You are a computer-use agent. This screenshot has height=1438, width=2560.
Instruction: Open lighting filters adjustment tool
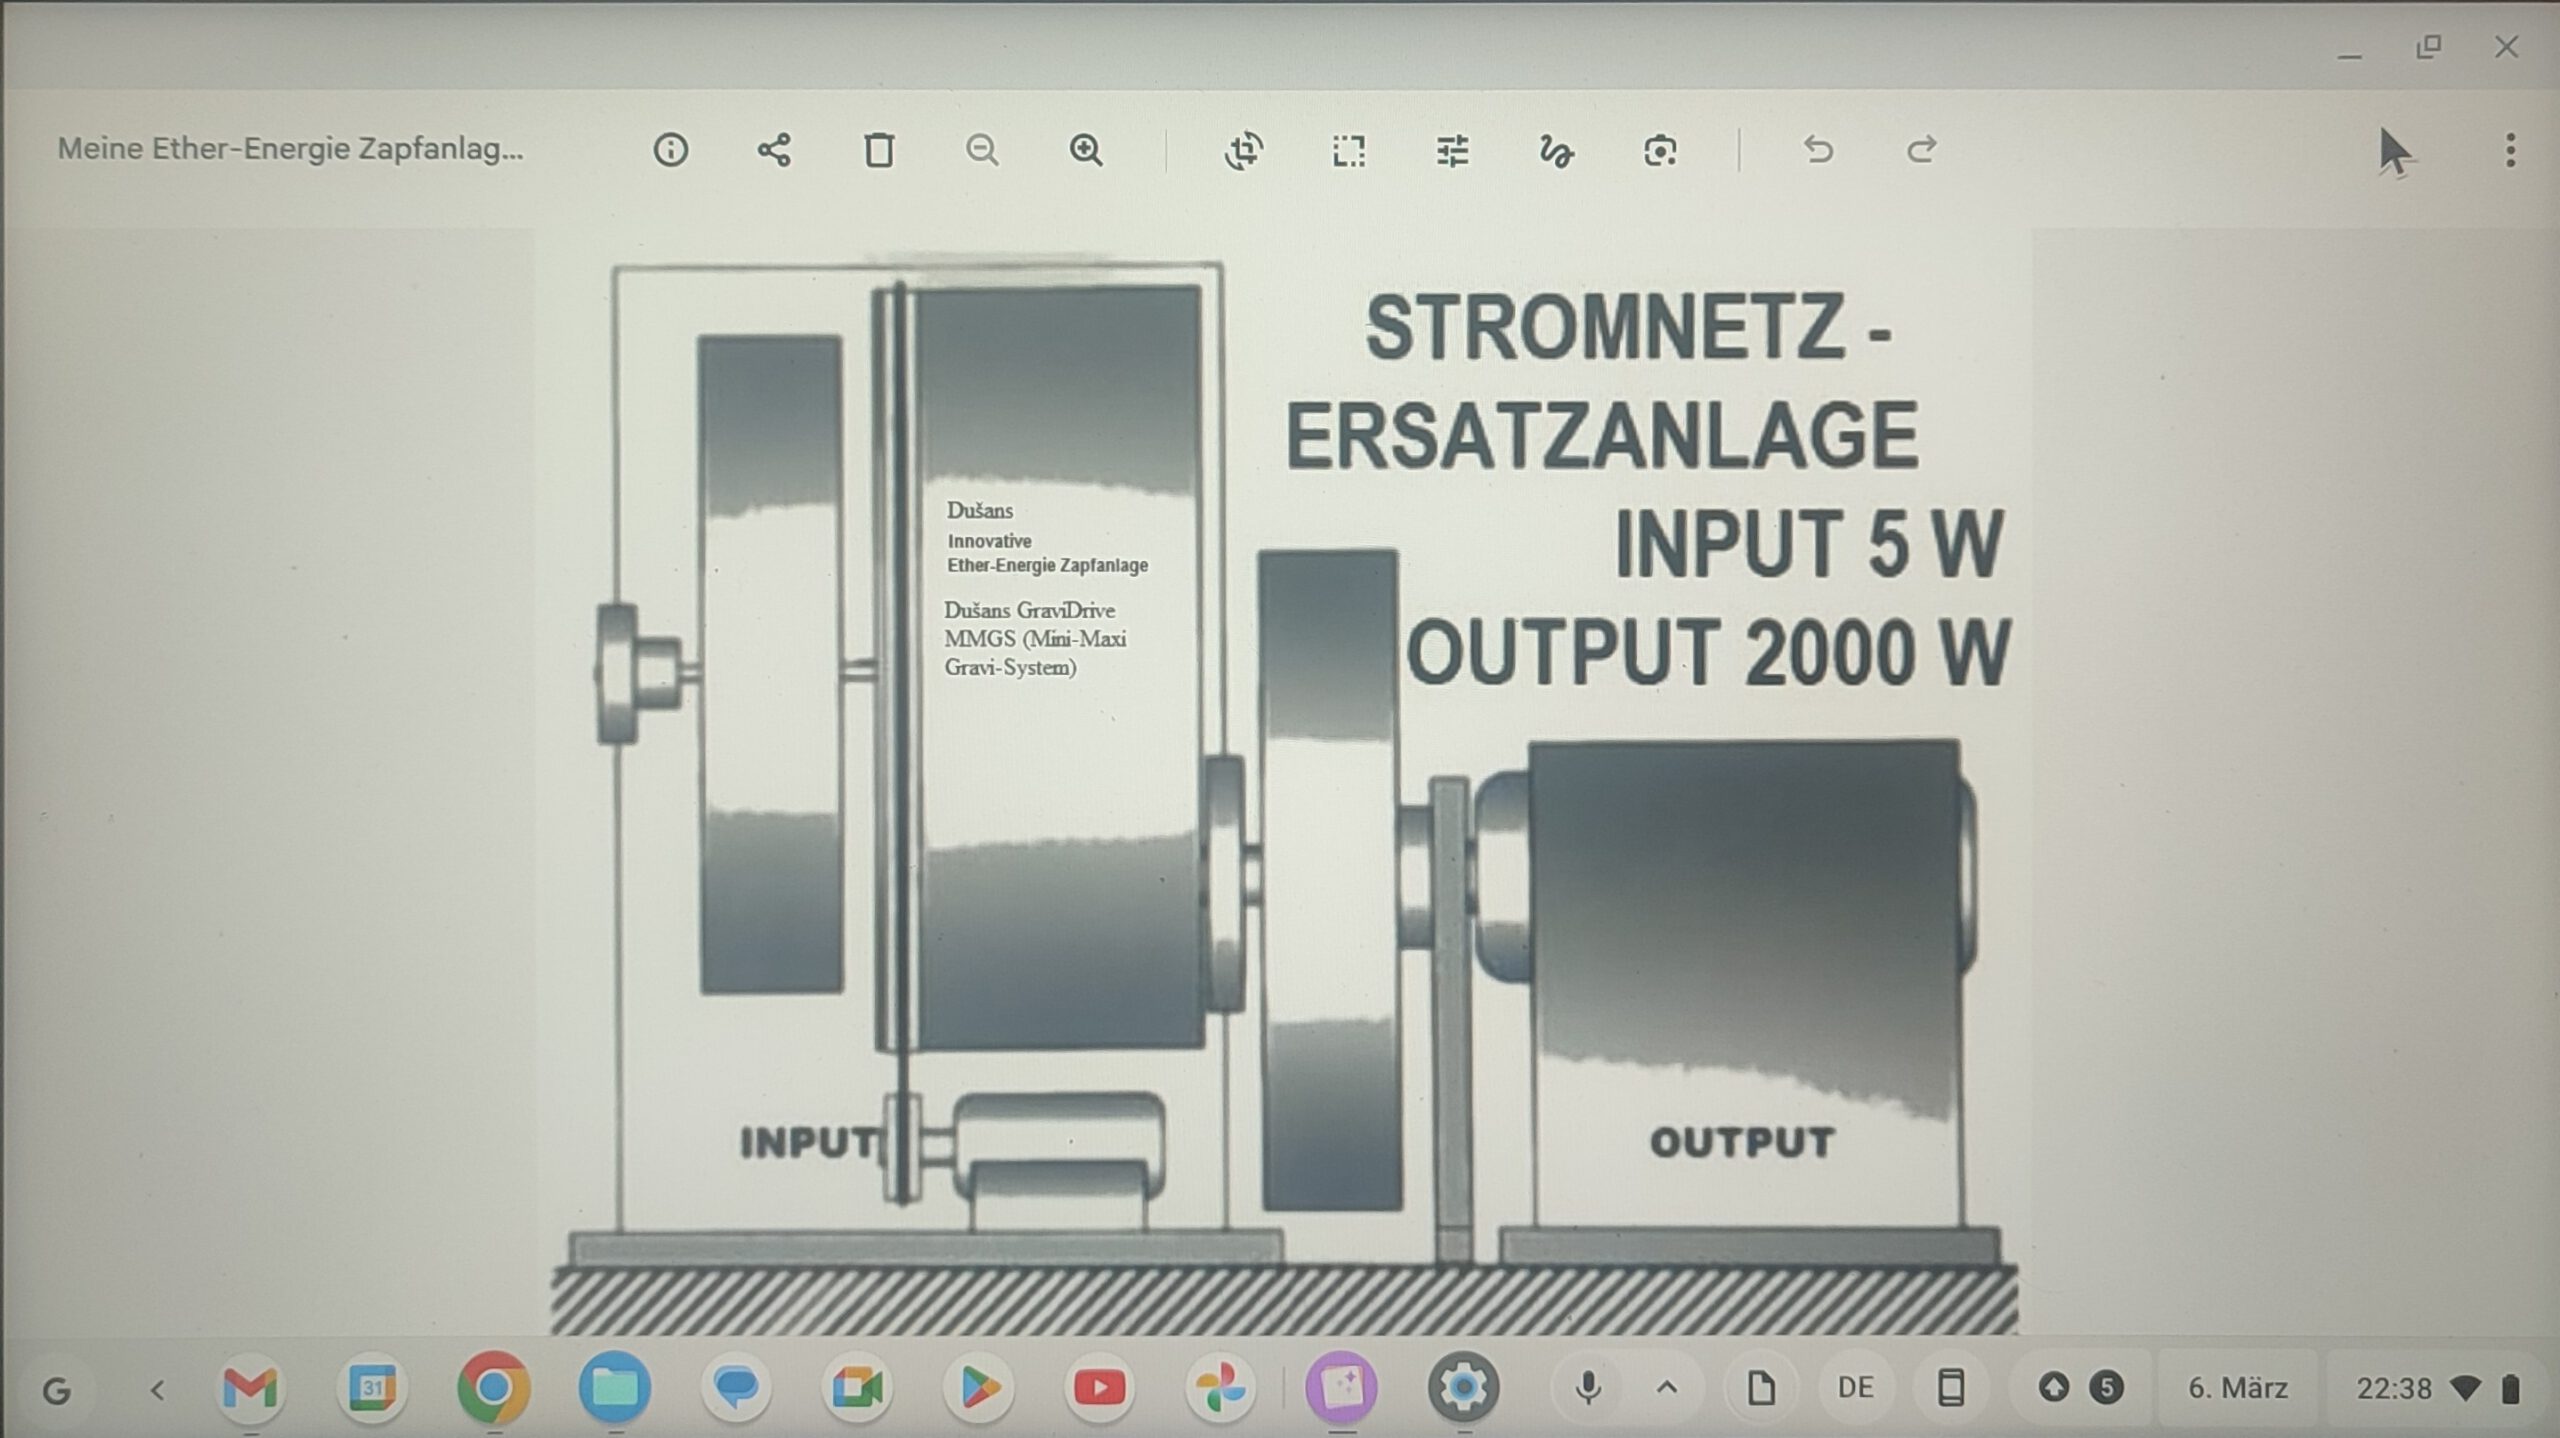coord(1452,150)
